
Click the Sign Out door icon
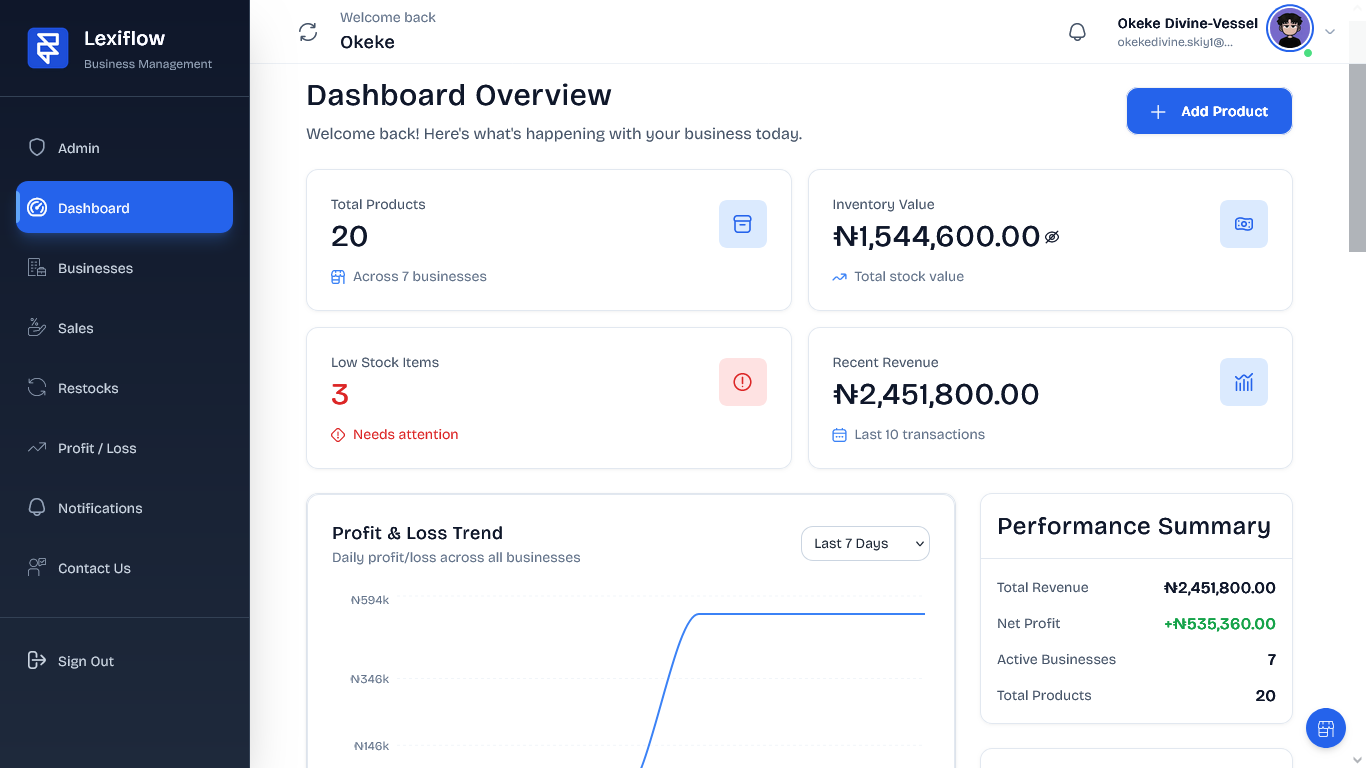click(x=37, y=660)
